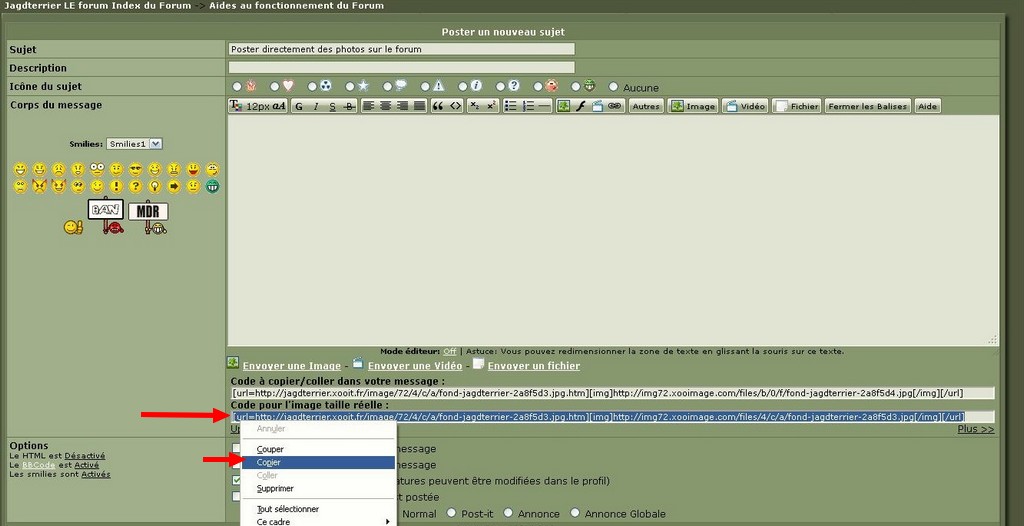Open Envoyer un fichier link
The height and width of the screenshot is (526, 1024).
point(534,366)
